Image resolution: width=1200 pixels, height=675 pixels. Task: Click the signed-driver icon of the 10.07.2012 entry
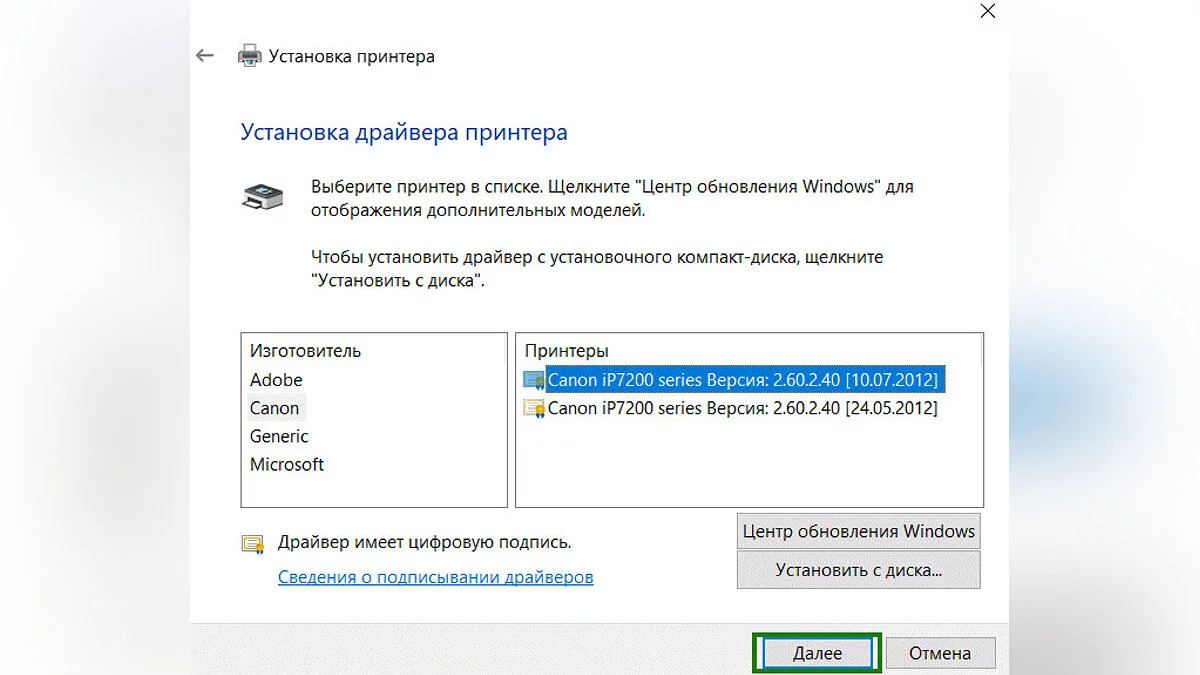point(534,380)
